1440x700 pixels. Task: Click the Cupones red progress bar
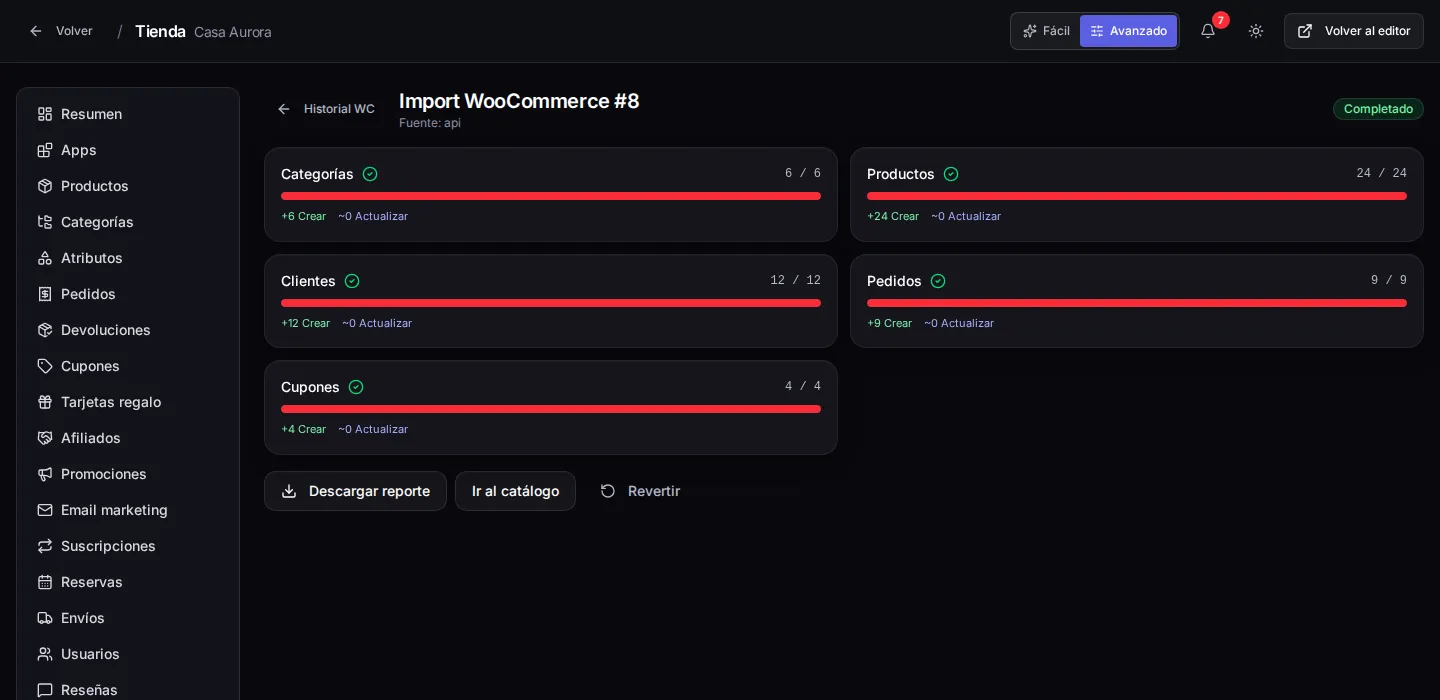click(551, 409)
